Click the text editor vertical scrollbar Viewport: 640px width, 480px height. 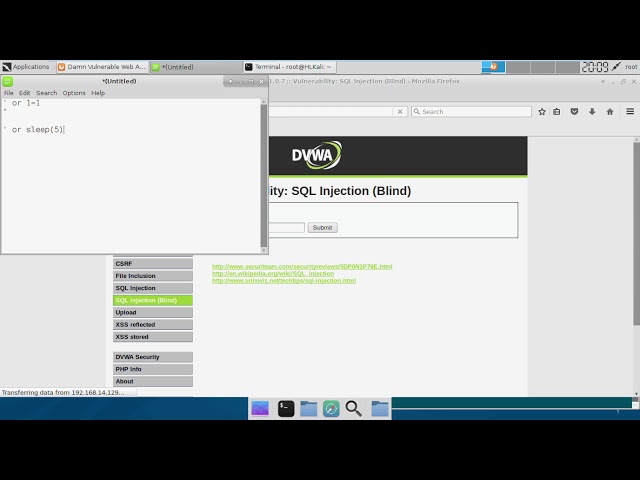click(264, 176)
